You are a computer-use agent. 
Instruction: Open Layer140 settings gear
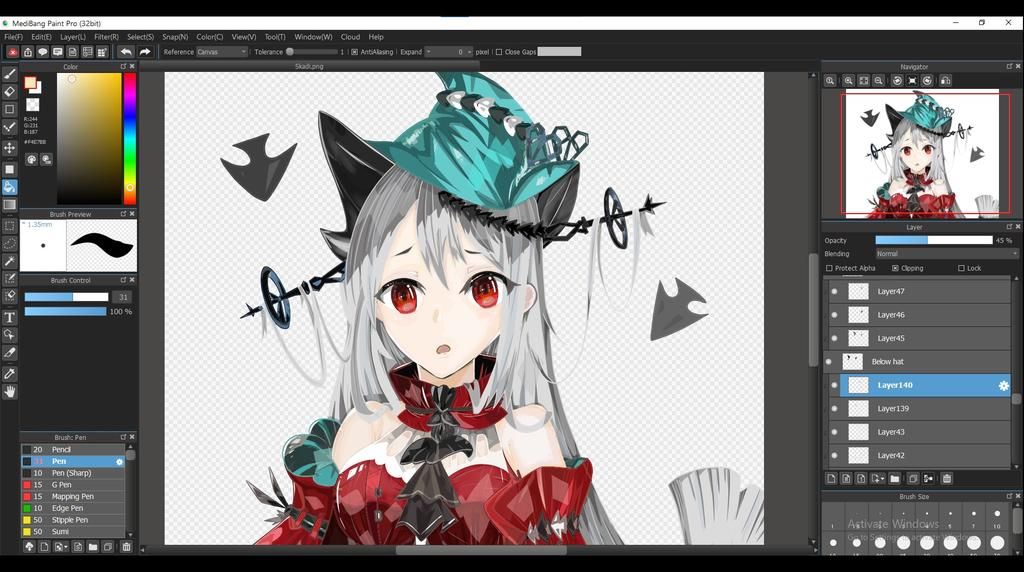point(1004,386)
